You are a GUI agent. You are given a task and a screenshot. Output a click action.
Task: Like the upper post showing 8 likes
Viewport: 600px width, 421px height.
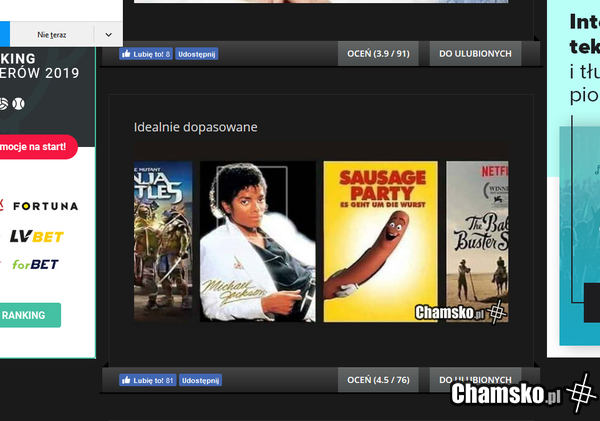(146, 54)
